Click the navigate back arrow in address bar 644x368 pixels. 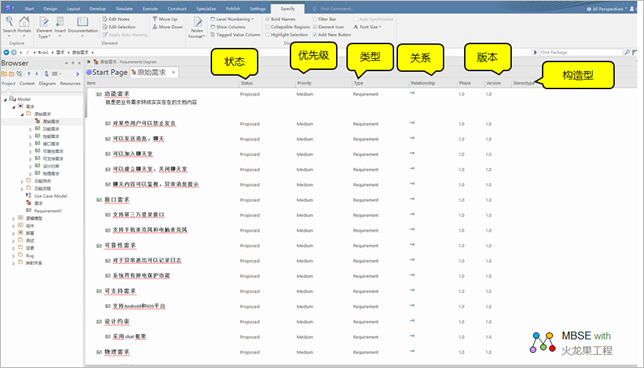pos(6,52)
